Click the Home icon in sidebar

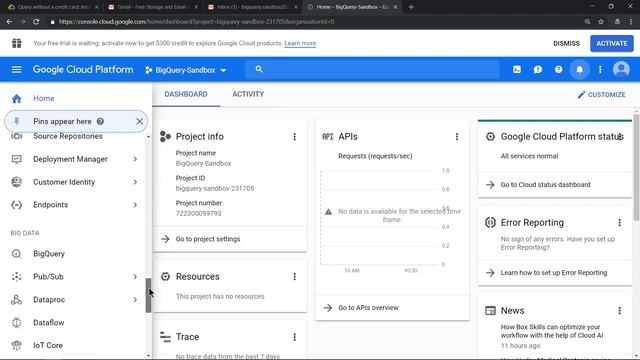coord(16,98)
